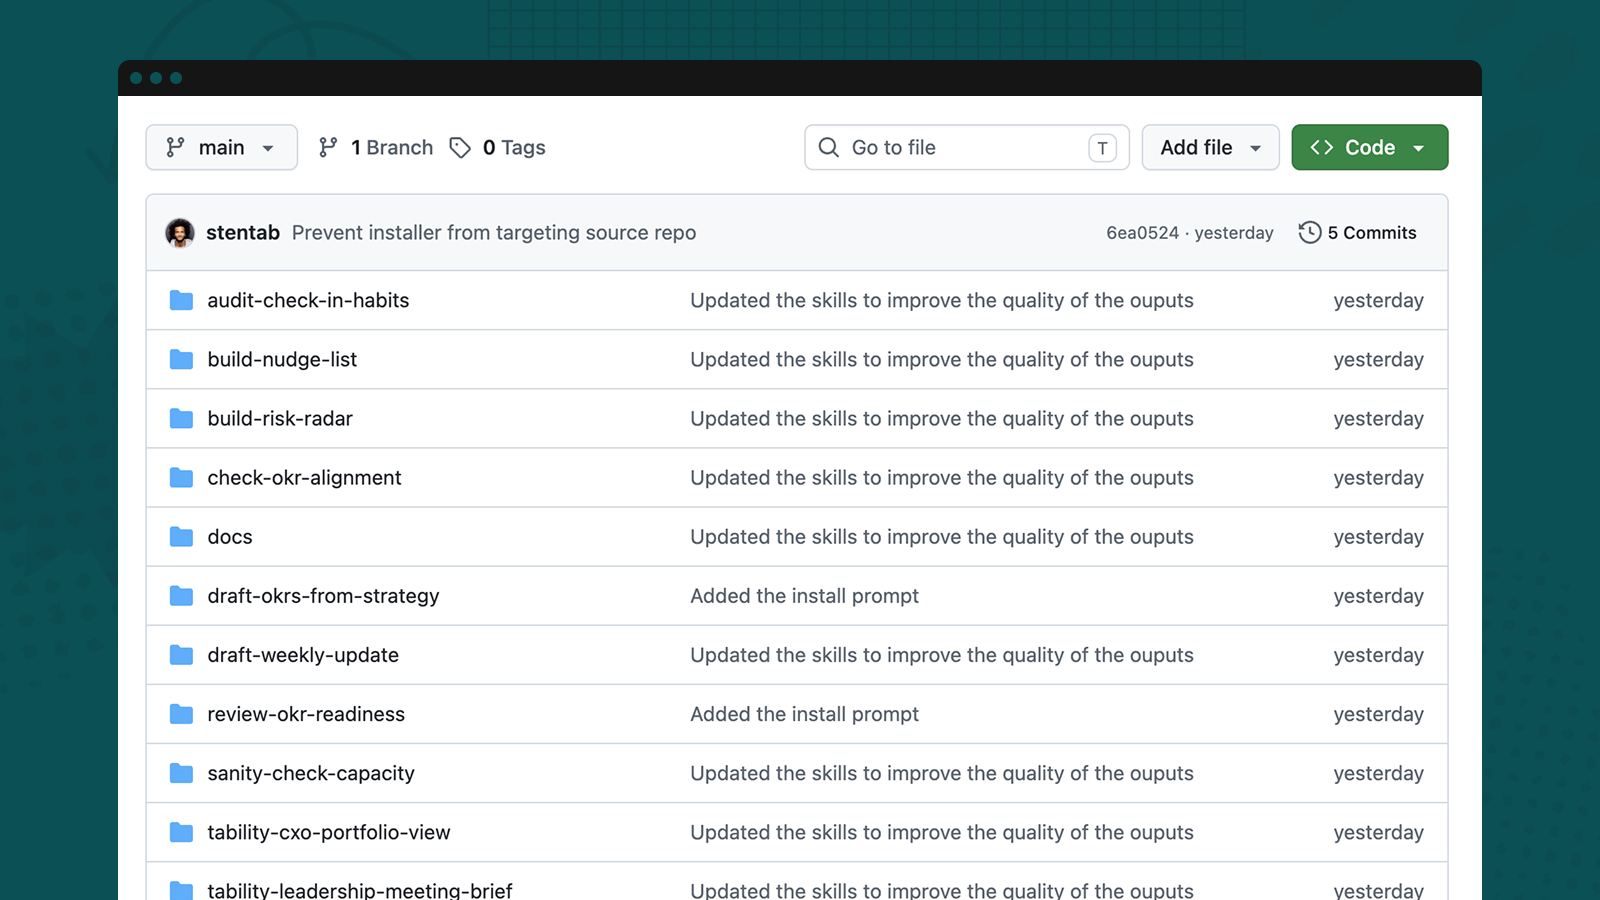Open commit hash 6ea0524
The image size is (1600, 900).
(x=1142, y=233)
